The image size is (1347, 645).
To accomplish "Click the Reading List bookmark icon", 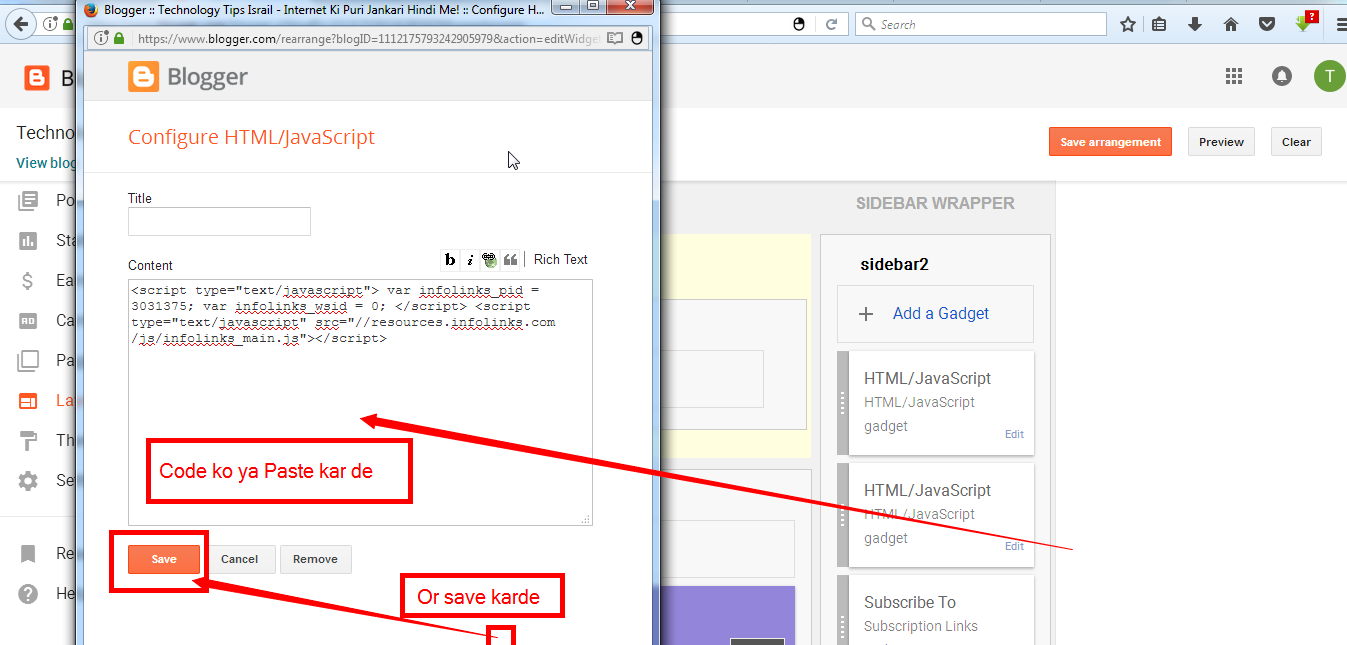I will [28, 554].
